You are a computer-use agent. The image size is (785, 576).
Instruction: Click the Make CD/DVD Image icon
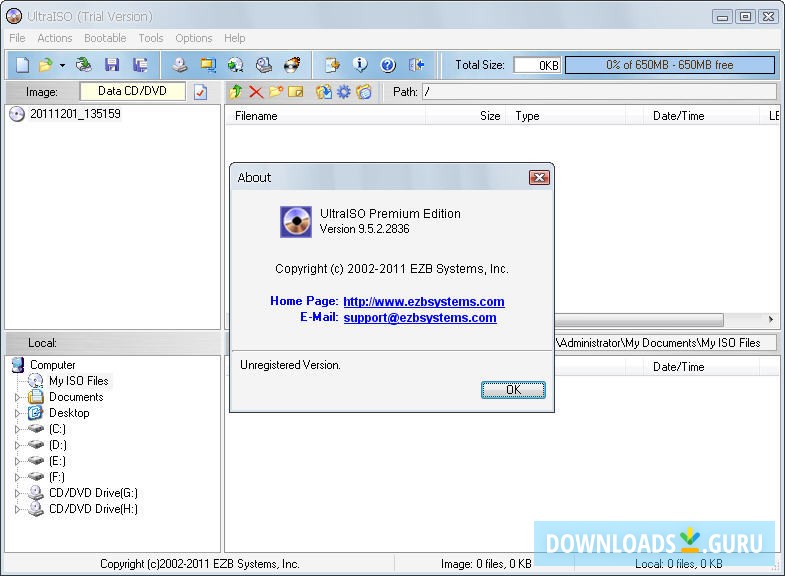(180, 65)
